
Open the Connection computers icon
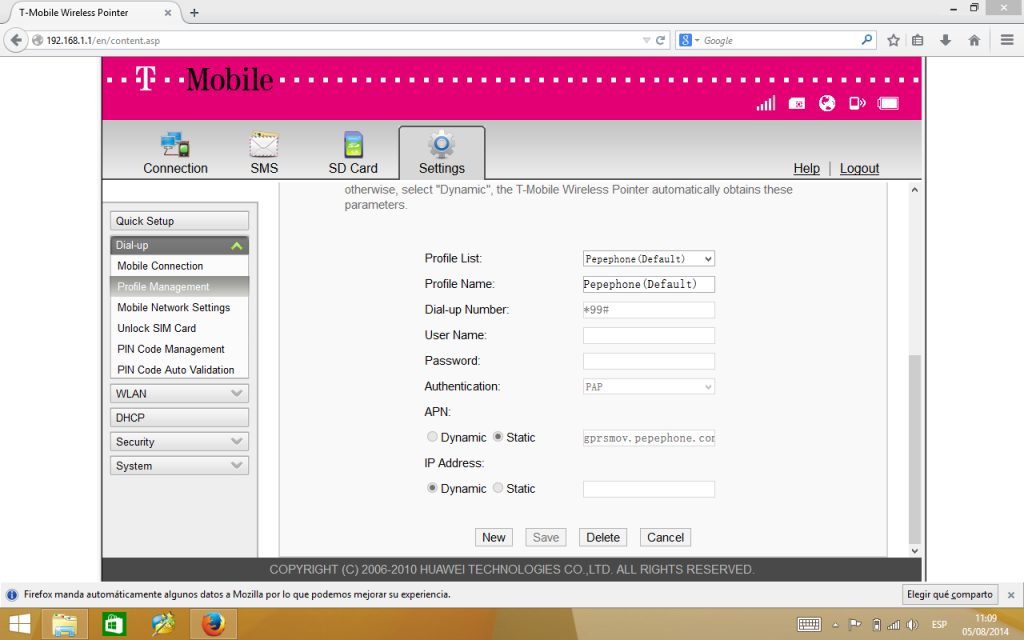click(x=175, y=145)
